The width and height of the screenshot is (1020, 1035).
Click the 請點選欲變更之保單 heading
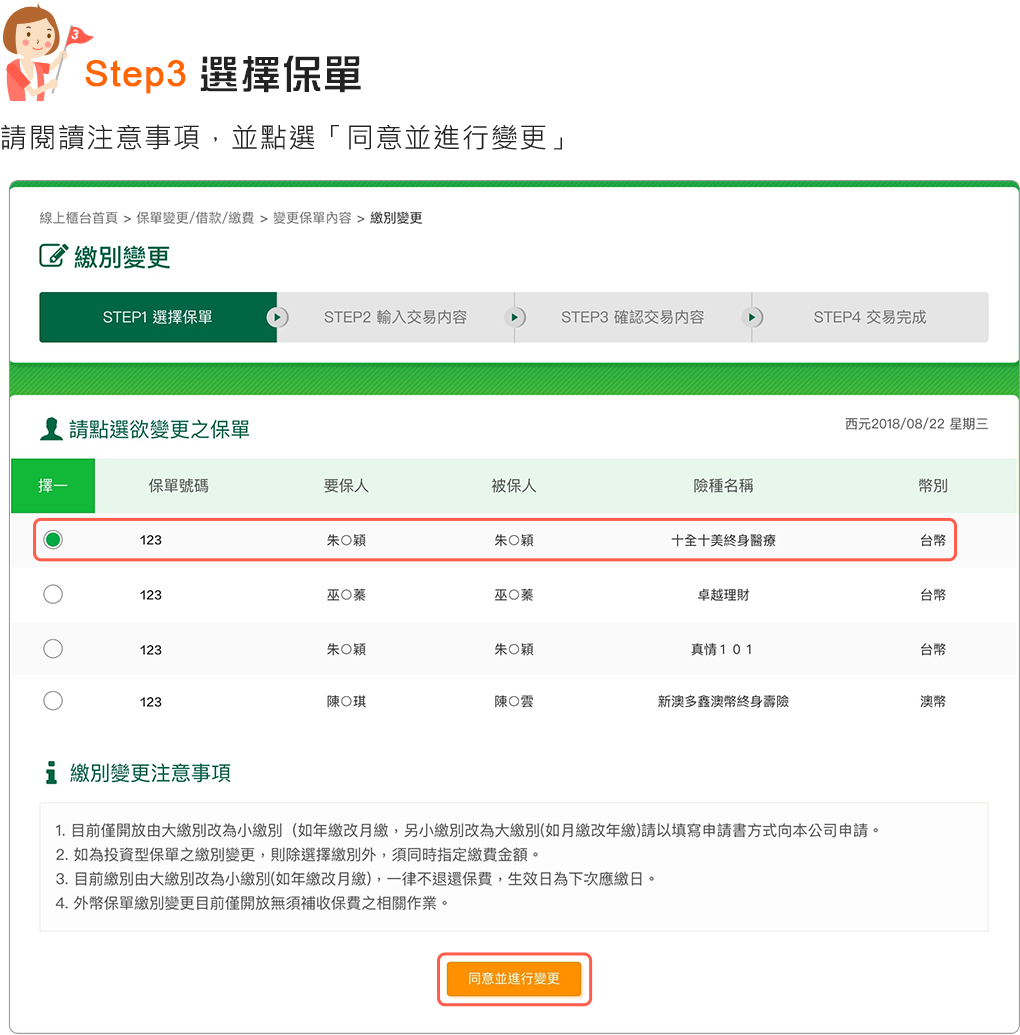[160, 430]
